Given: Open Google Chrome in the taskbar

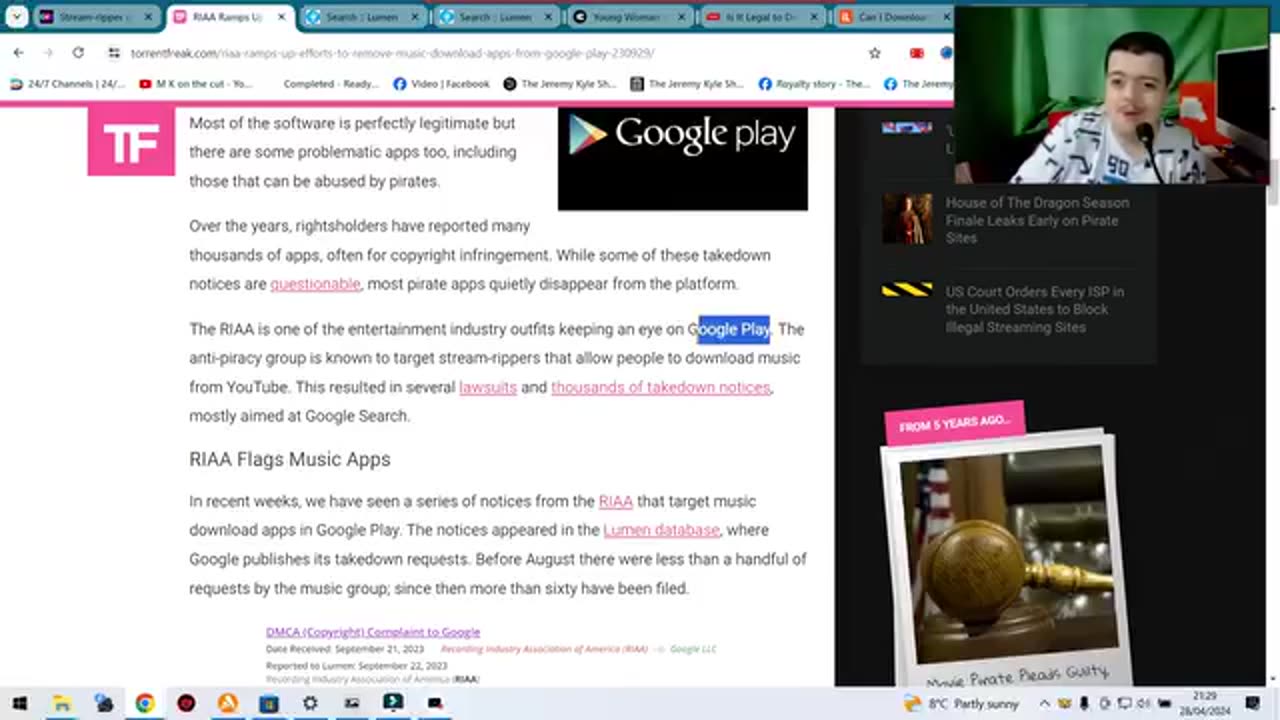Looking at the screenshot, I should [x=145, y=704].
